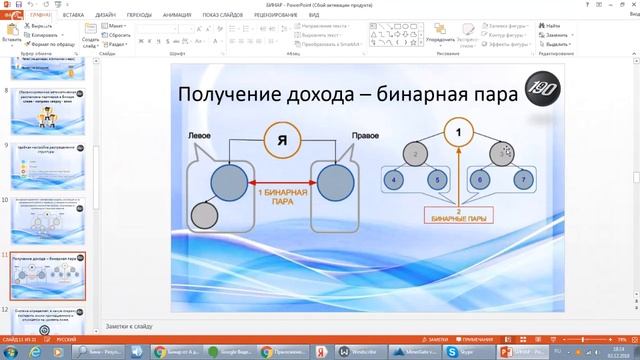Expand the shapes gallery more arrow
The width and height of the screenshot is (640, 360).
click(421, 42)
